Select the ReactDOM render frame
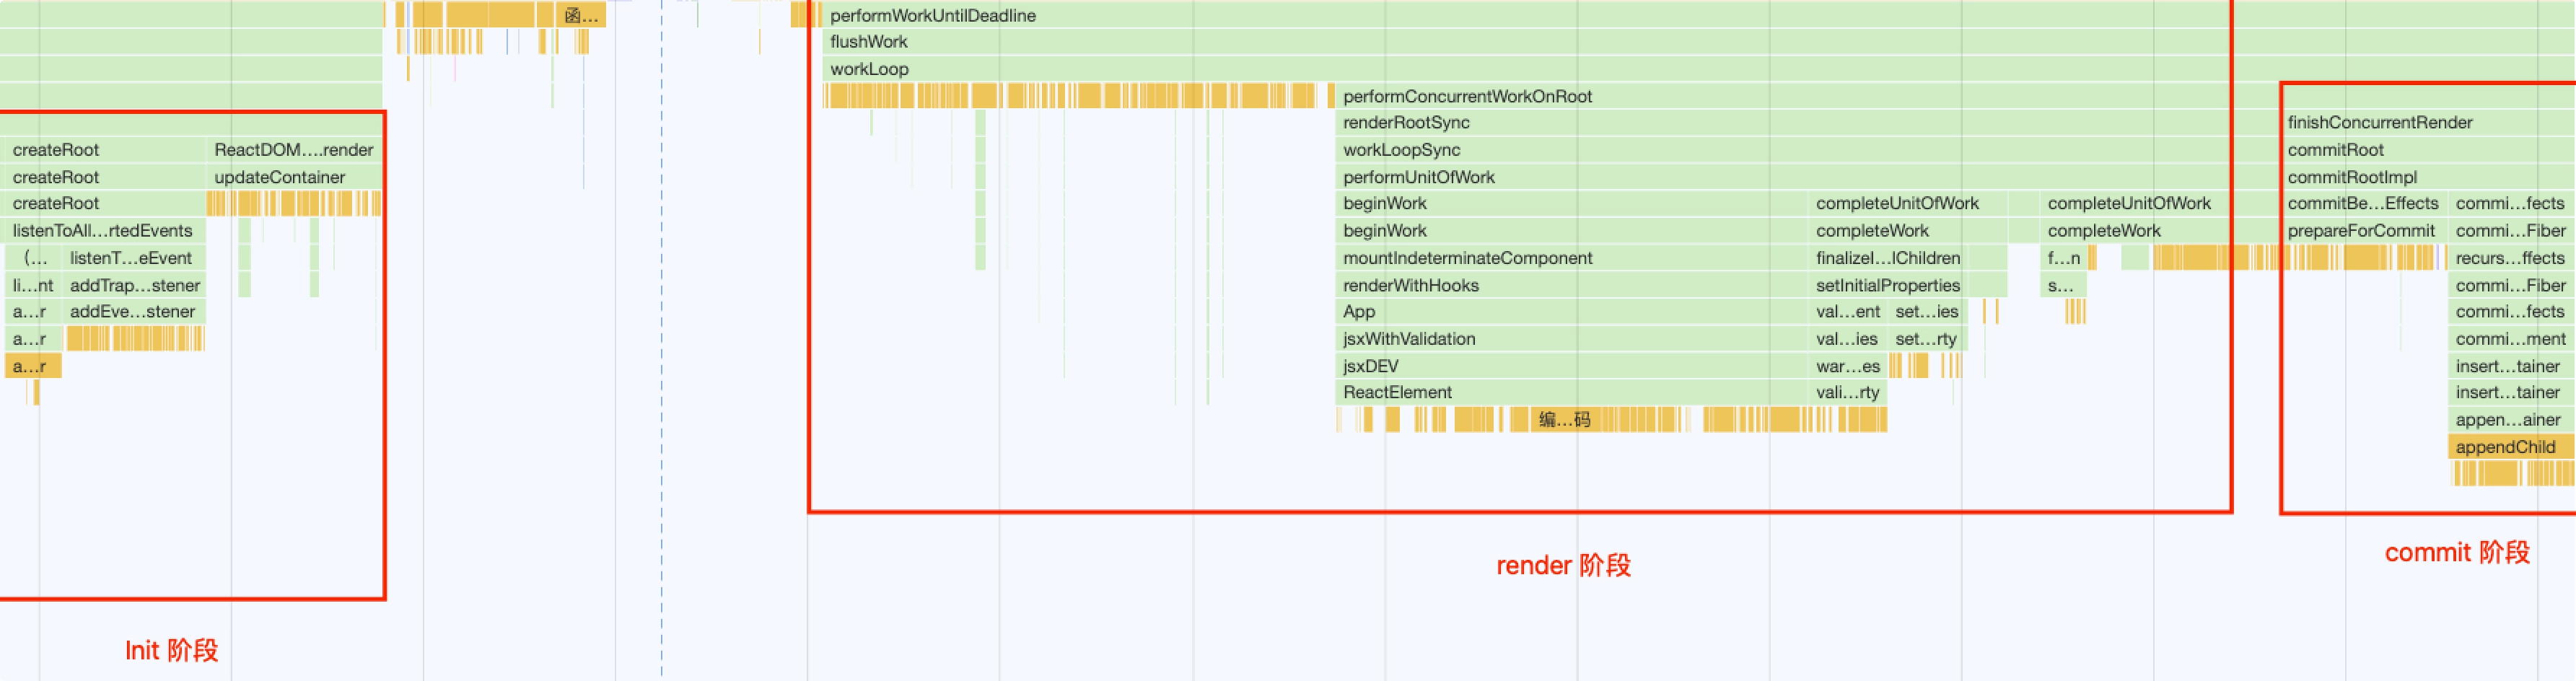The image size is (2576, 681). (x=292, y=150)
